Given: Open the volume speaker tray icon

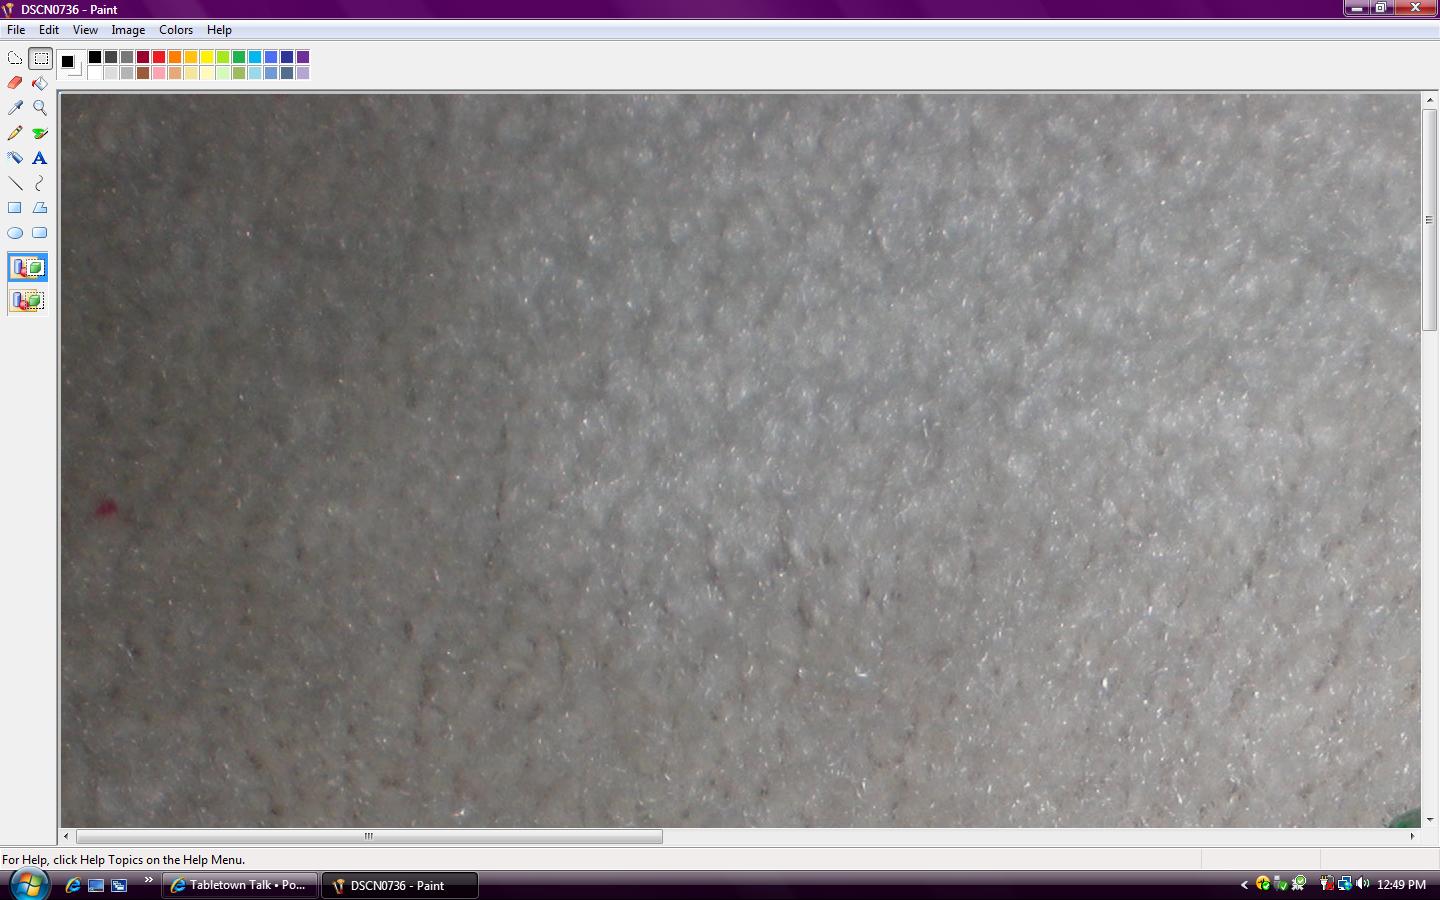Looking at the screenshot, I should [1362, 884].
